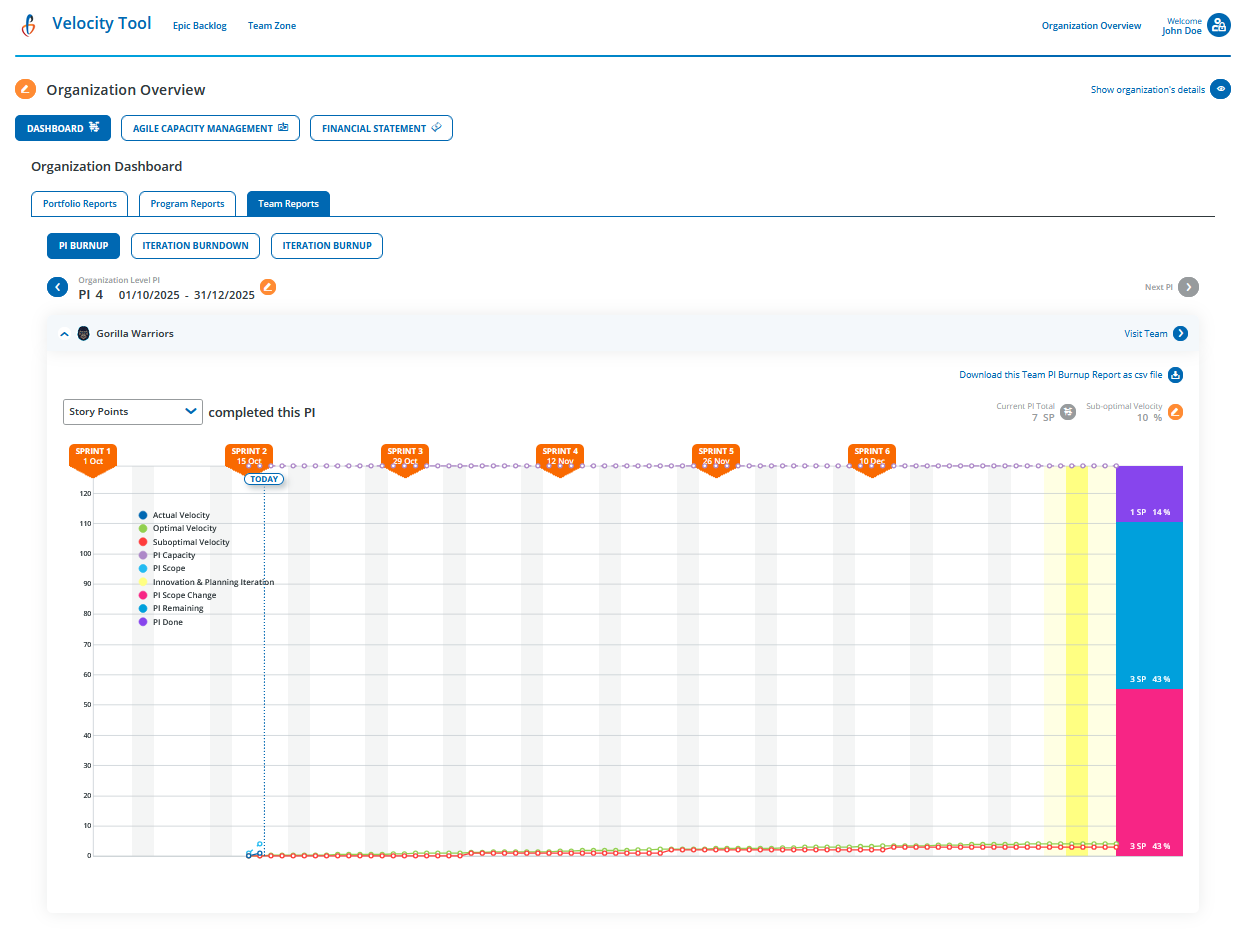Image resolution: width=1245 pixels, height=938 pixels.
Task: Open the John Doe profile icon
Action: coord(1219,24)
